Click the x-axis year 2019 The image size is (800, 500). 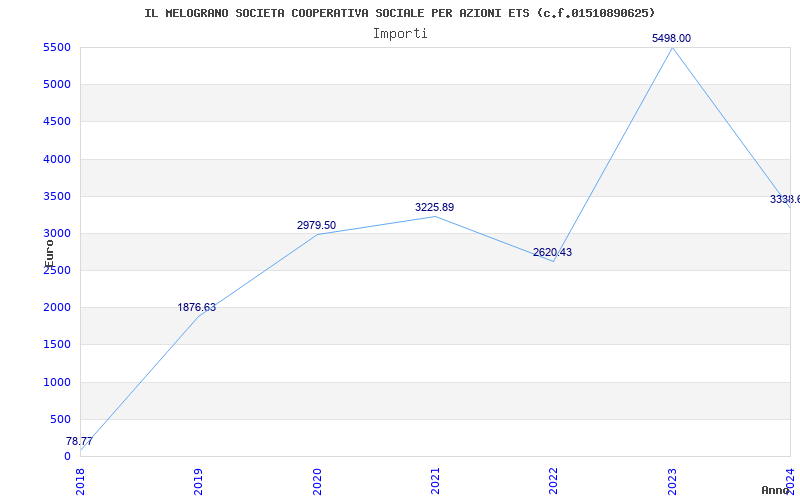click(198, 482)
